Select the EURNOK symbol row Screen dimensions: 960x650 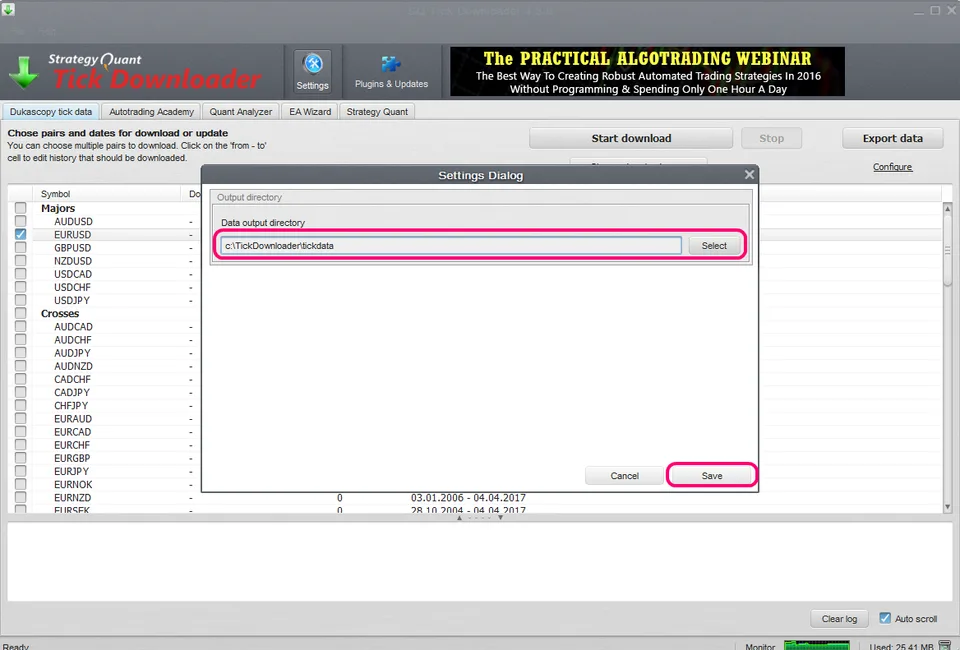[73, 484]
